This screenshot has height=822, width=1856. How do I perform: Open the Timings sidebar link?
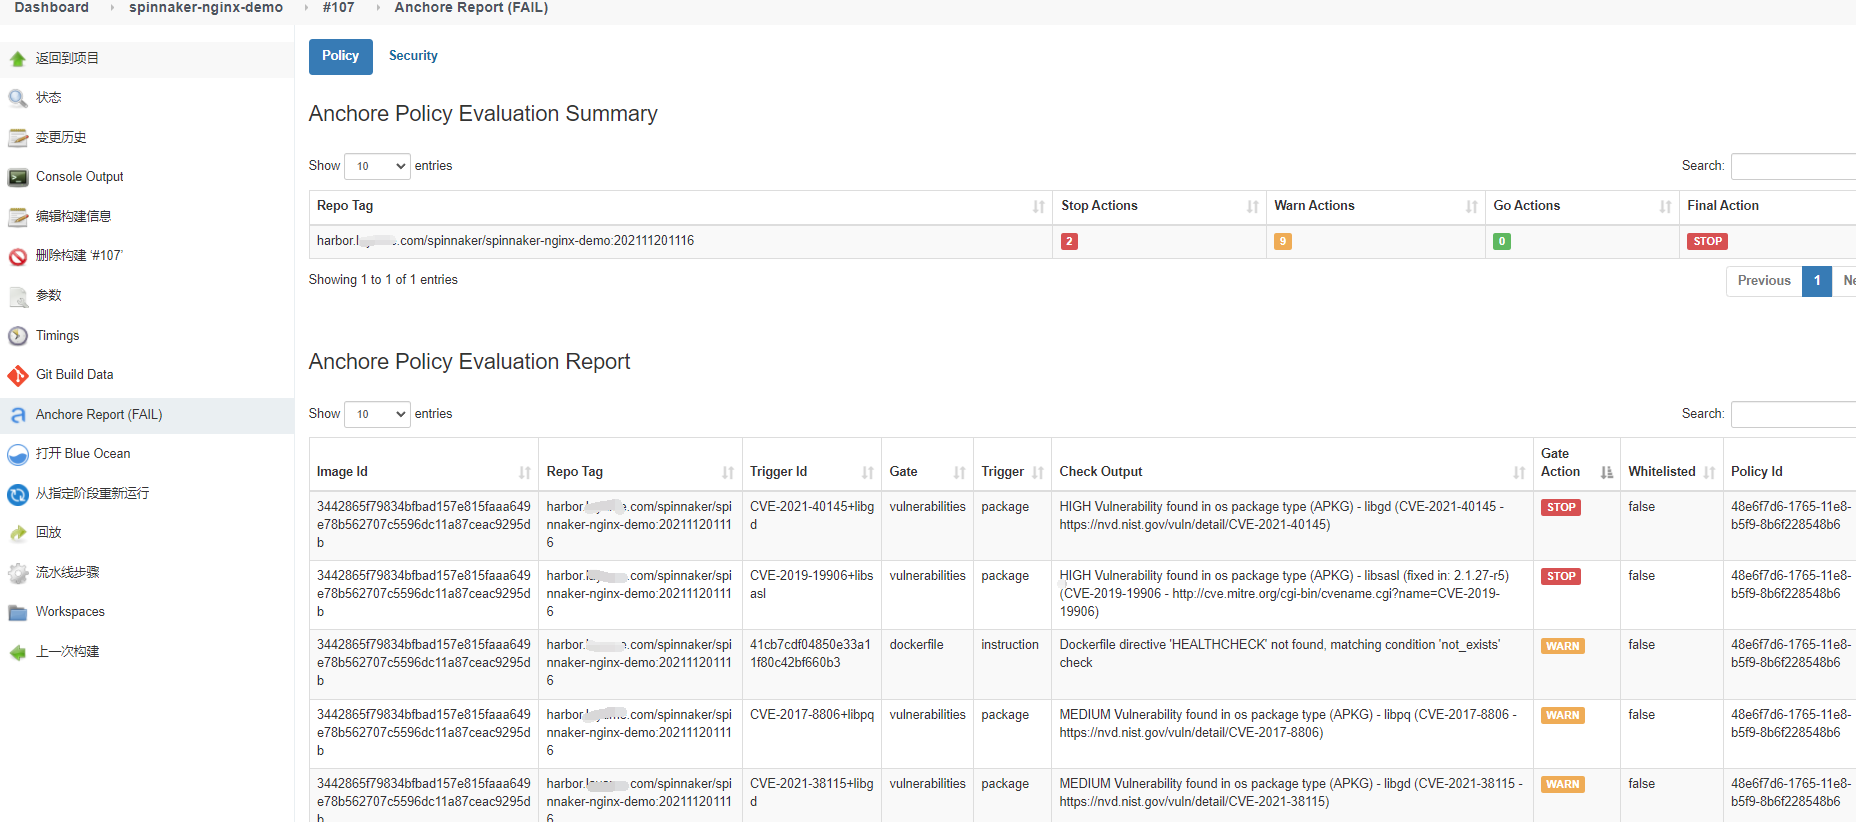coord(58,336)
